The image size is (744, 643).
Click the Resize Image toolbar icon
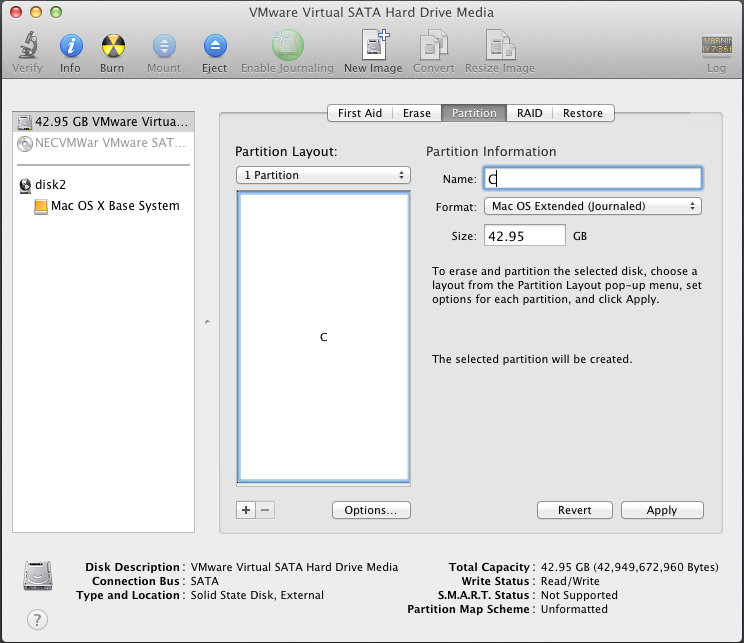(x=500, y=45)
